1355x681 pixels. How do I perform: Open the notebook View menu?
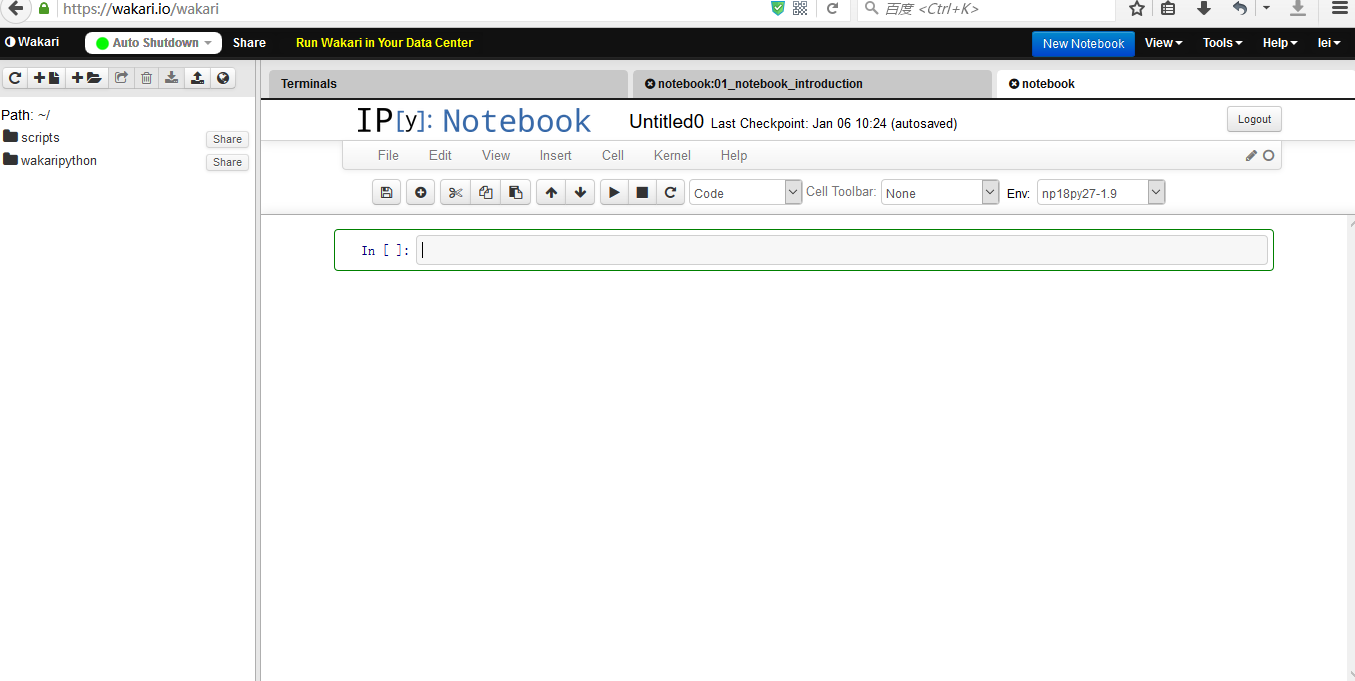pyautogui.click(x=496, y=155)
